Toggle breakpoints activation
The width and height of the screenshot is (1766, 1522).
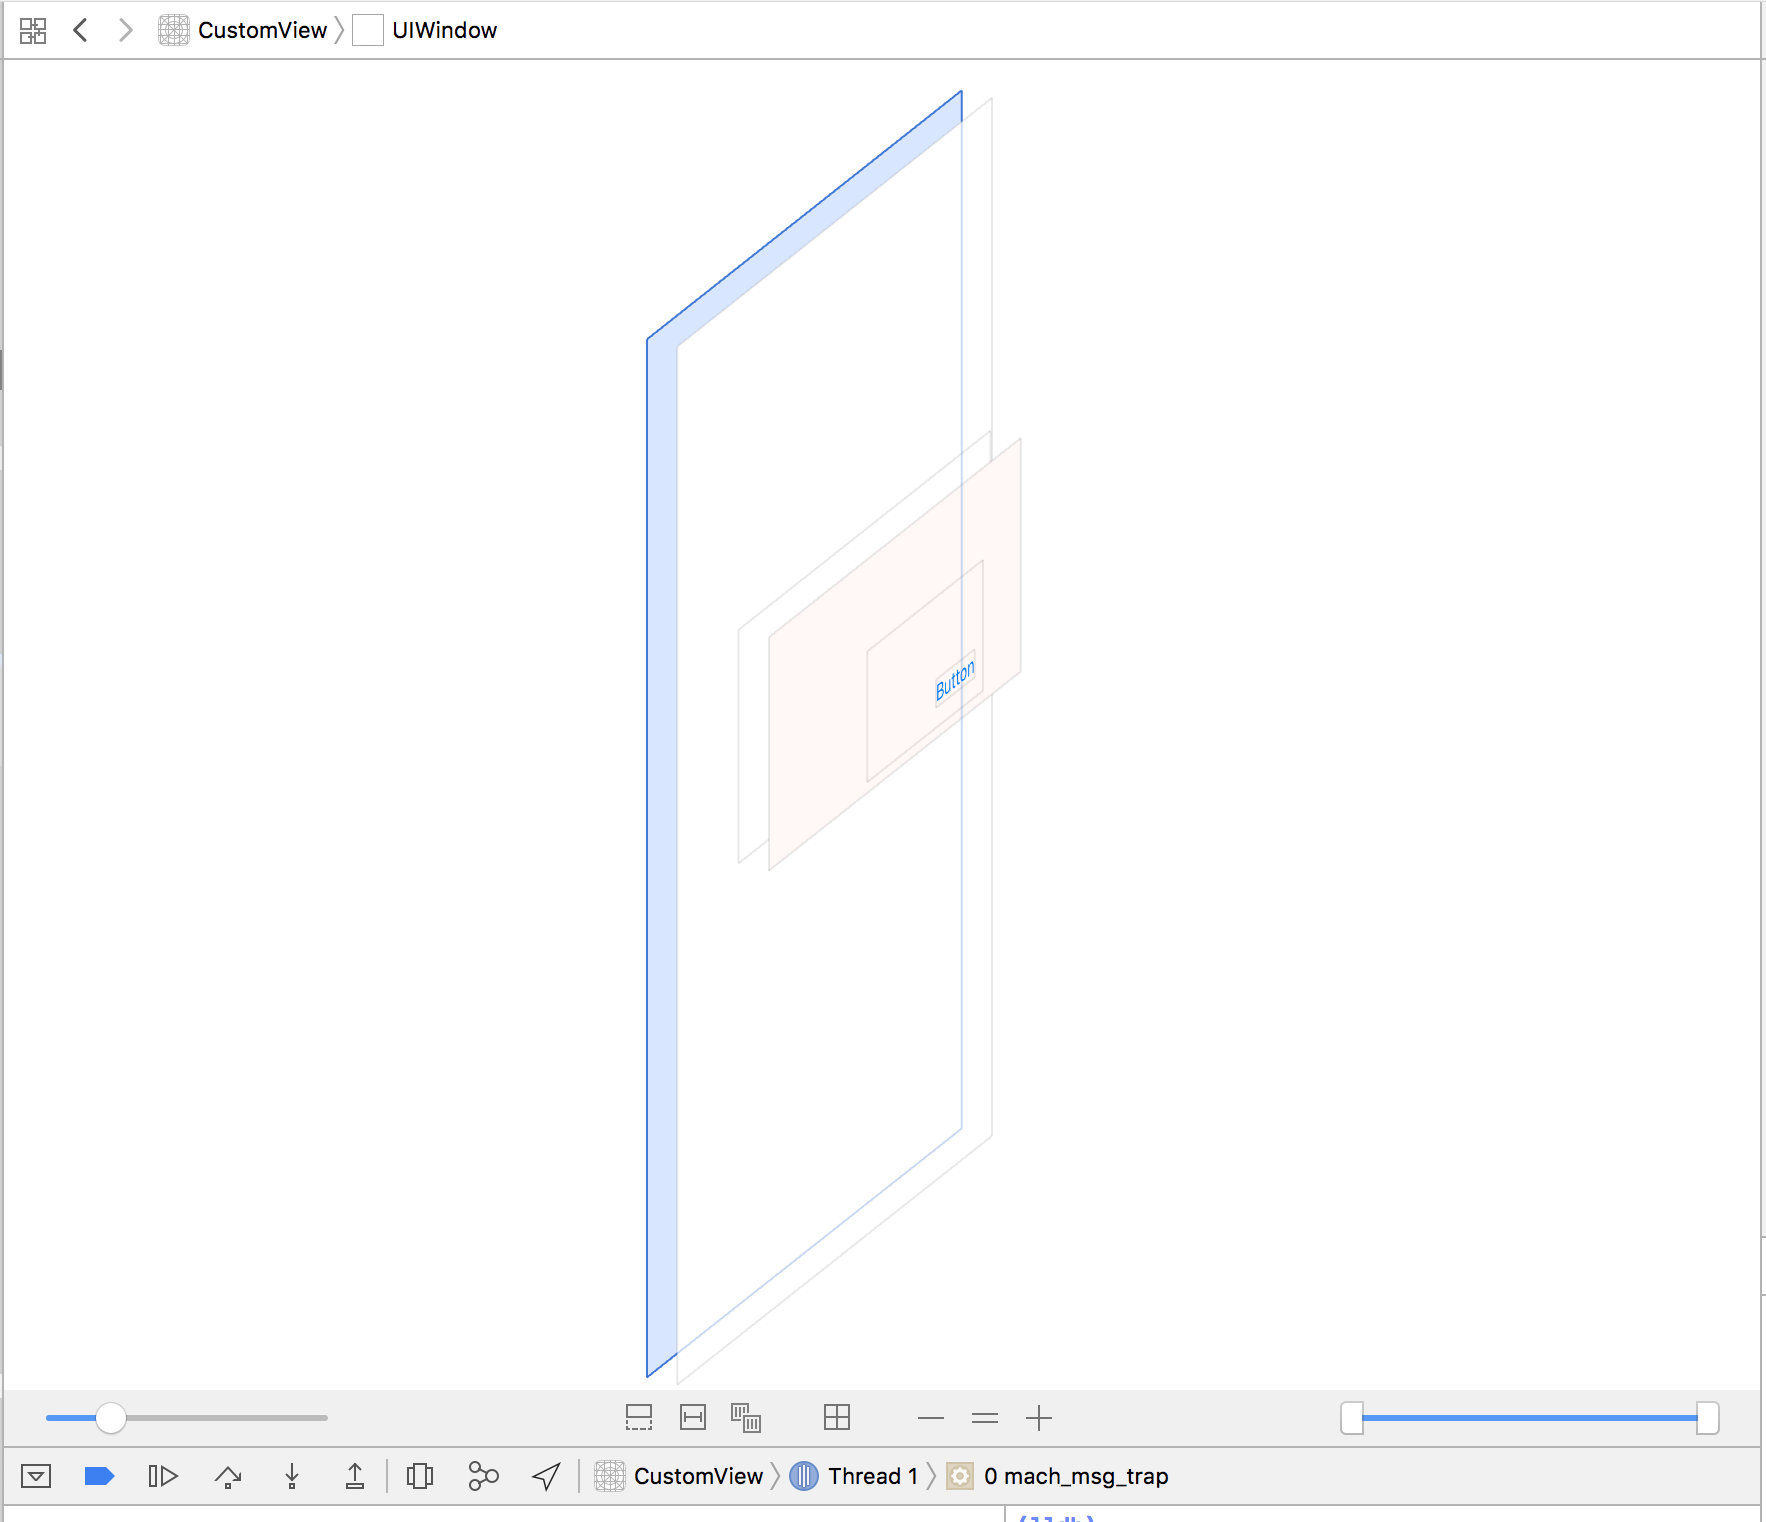pos(99,1476)
